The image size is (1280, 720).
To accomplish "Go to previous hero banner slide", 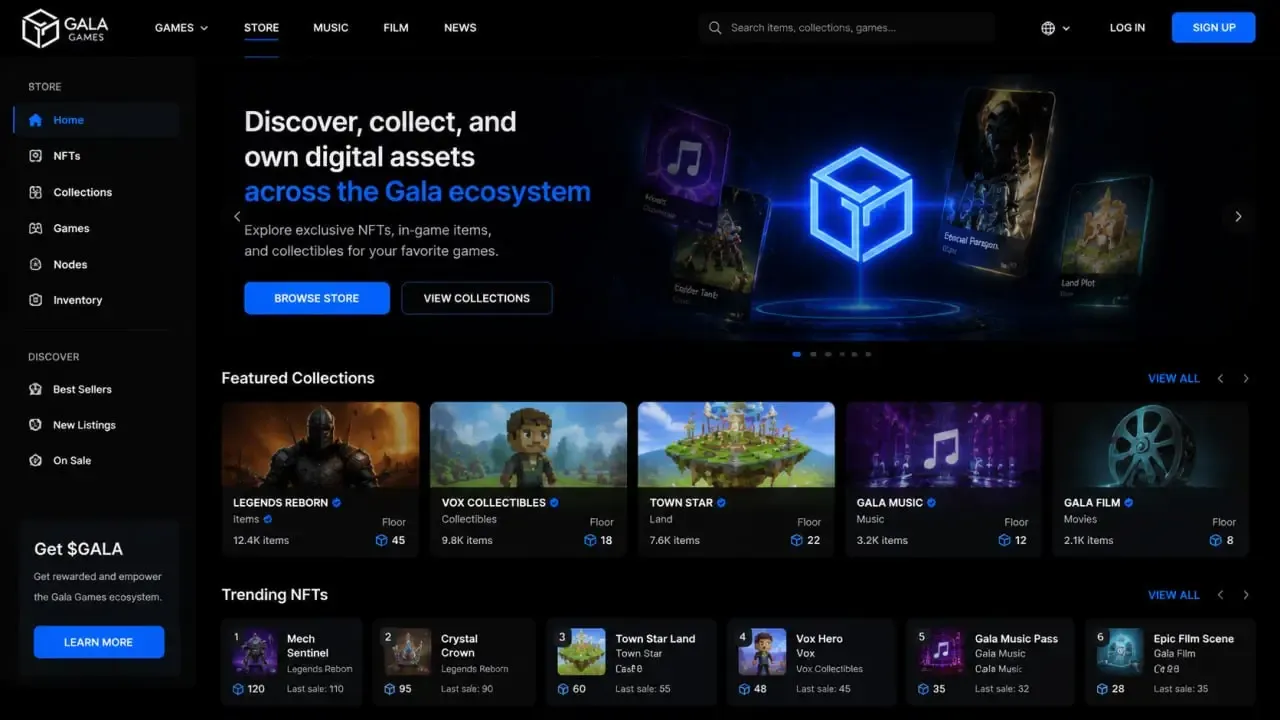I will pyautogui.click(x=237, y=216).
